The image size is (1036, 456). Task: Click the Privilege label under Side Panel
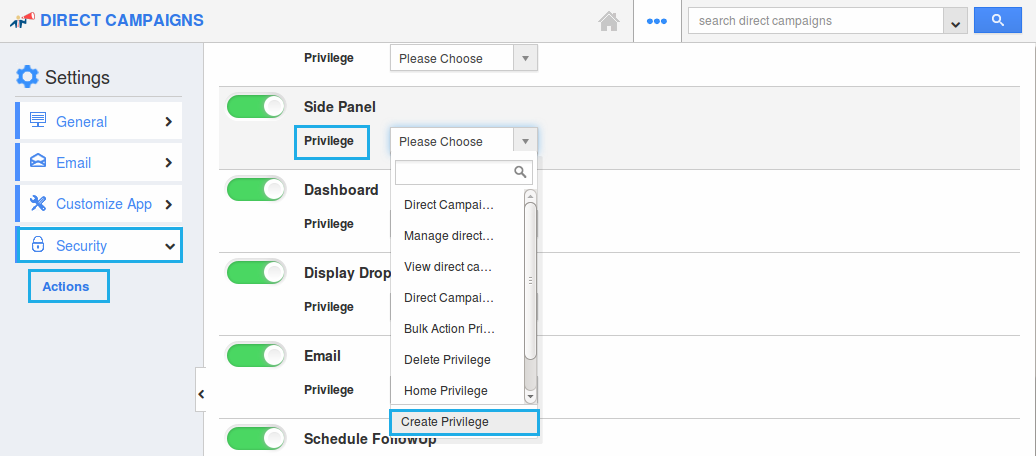331,141
